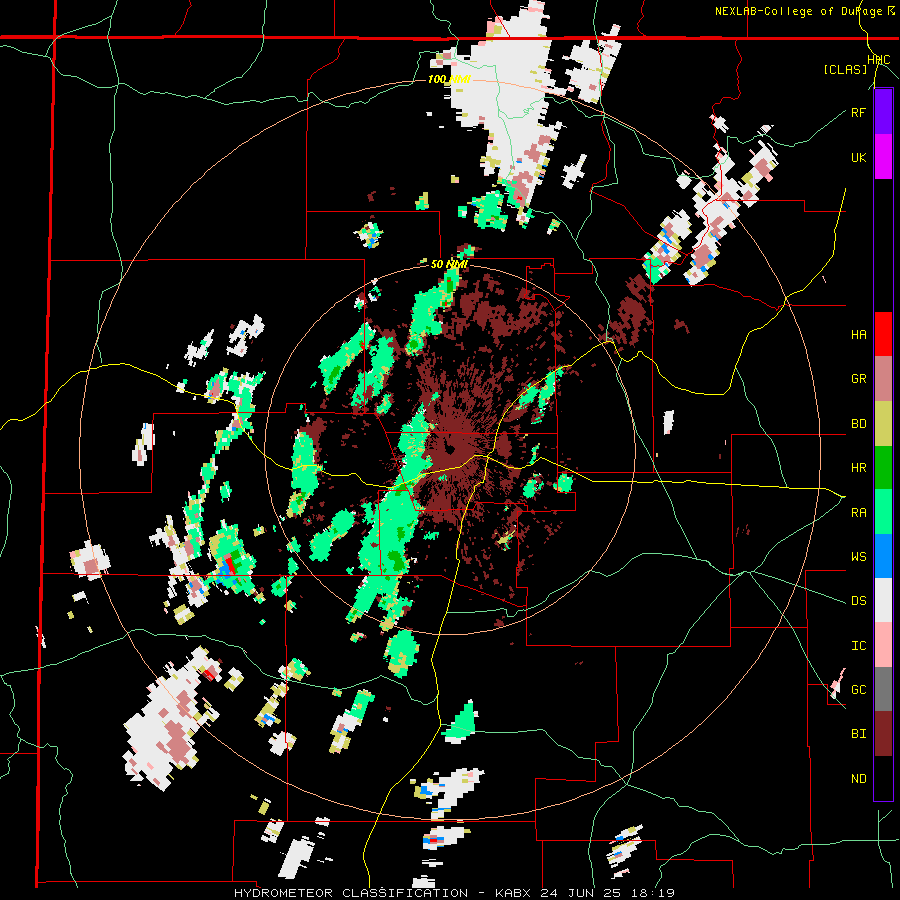This screenshot has width=900, height=900.
Task: Click the DS legend label
Action: click(858, 601)
